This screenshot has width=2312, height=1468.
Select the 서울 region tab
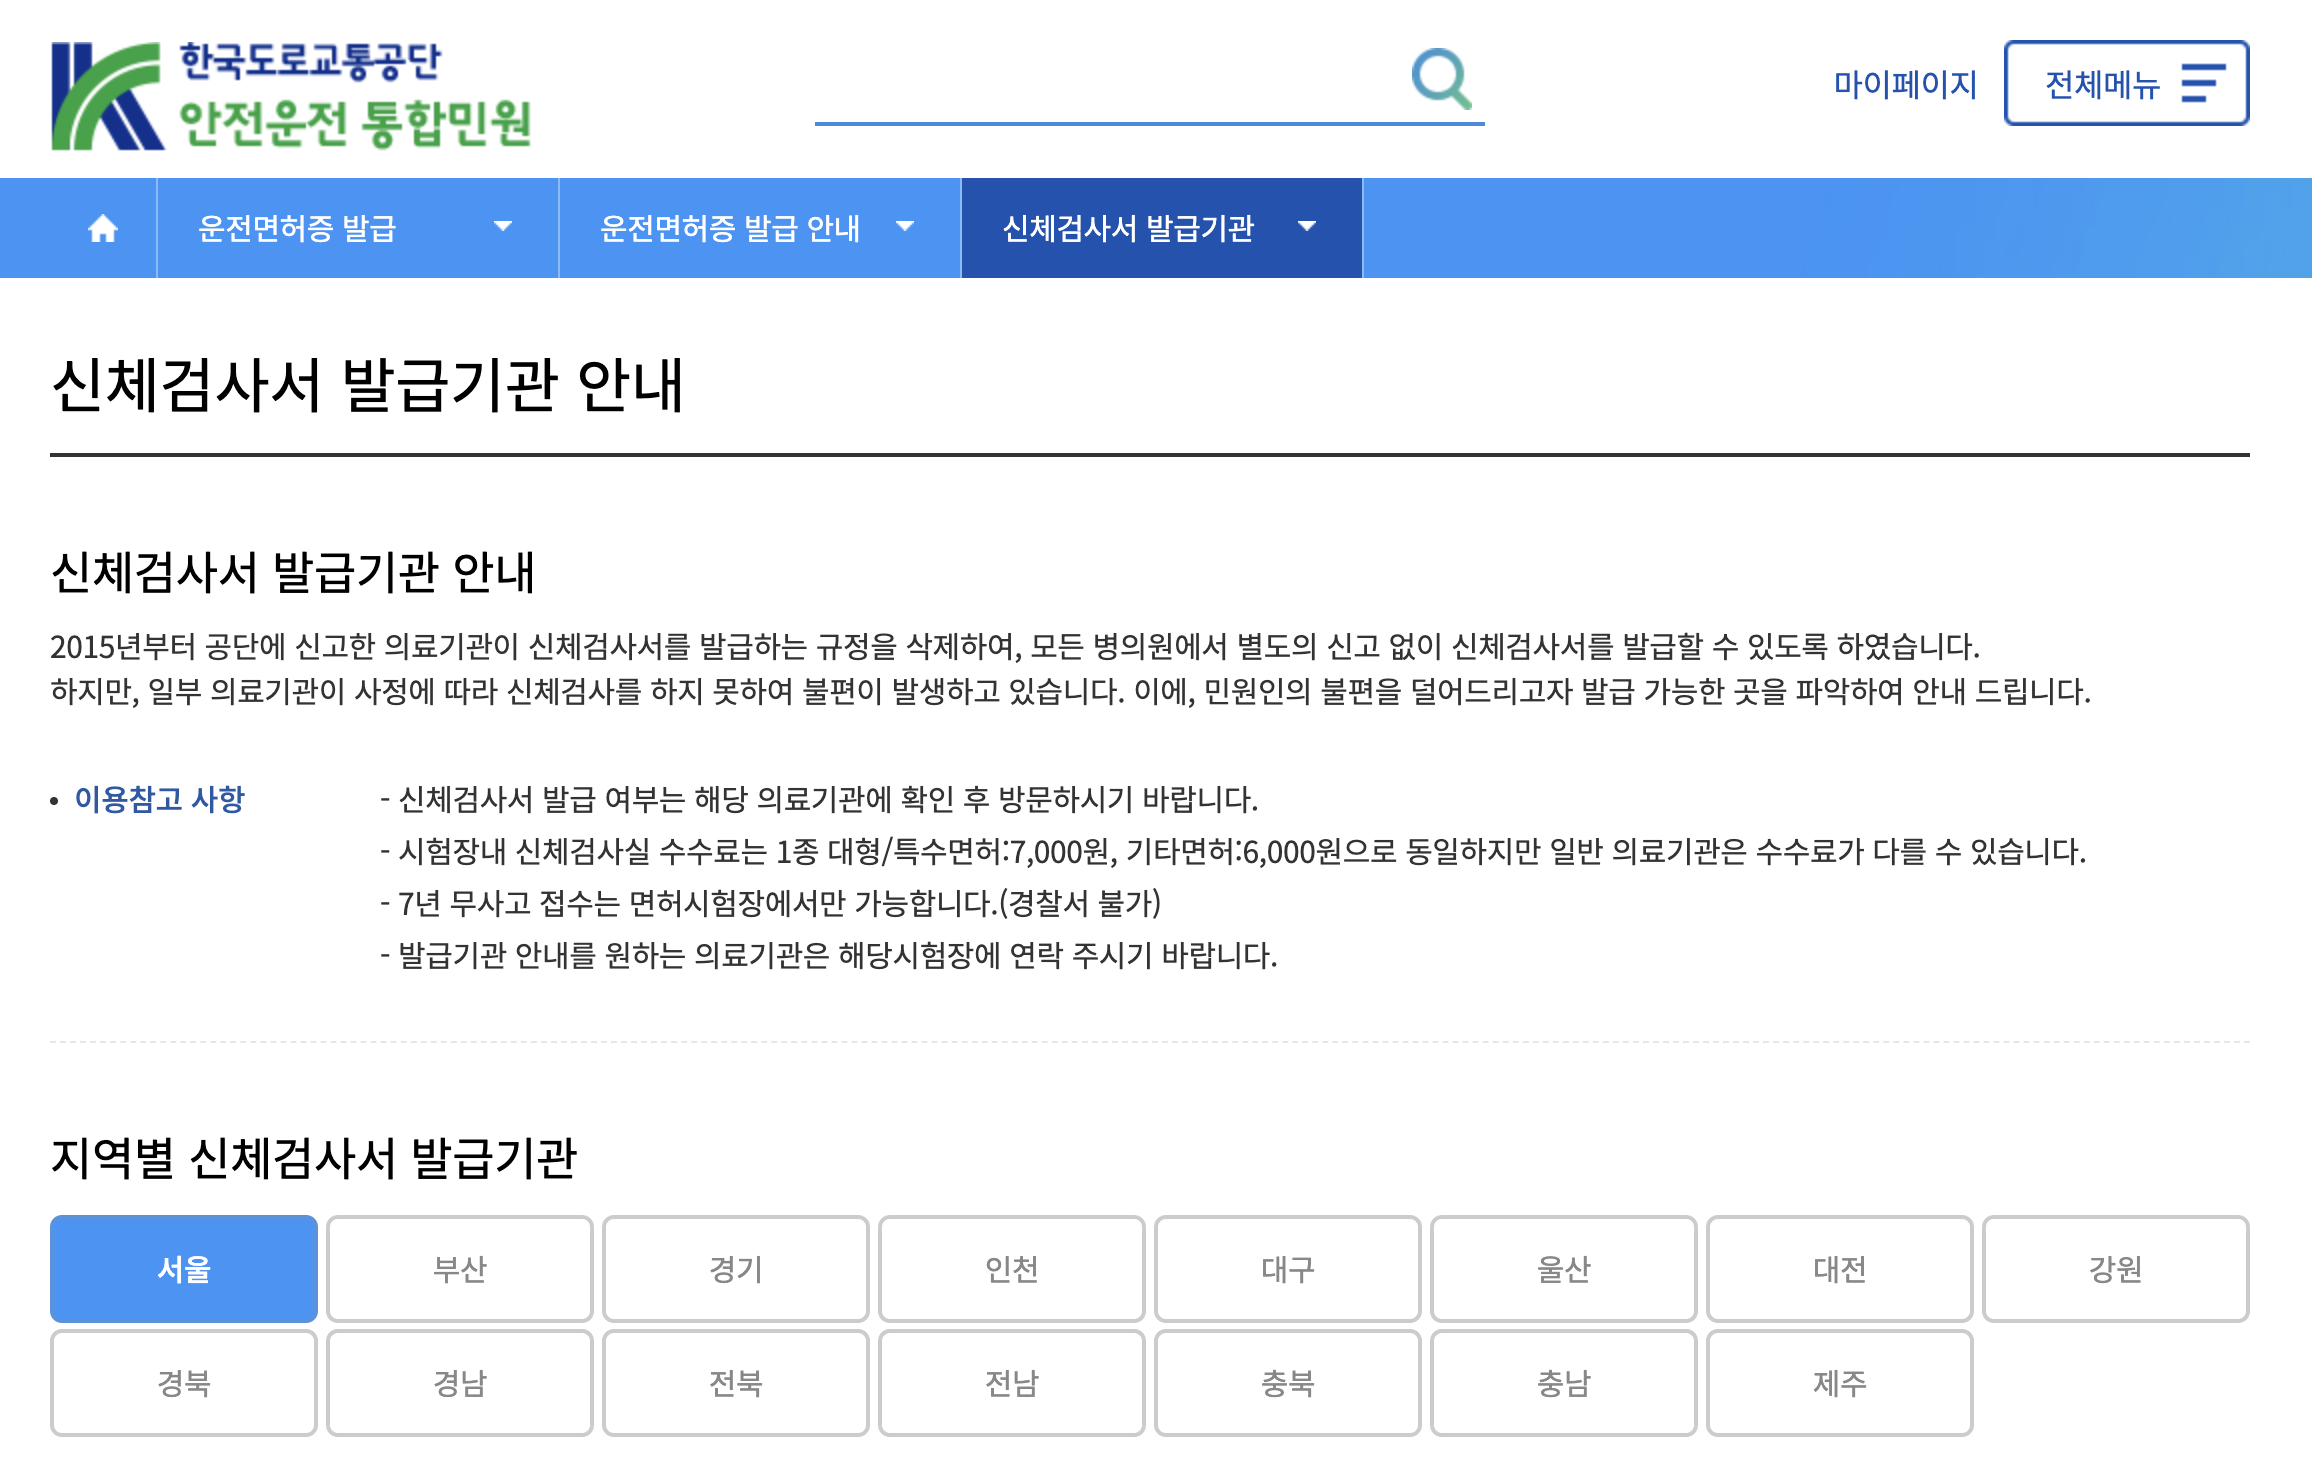point(184,1269)
